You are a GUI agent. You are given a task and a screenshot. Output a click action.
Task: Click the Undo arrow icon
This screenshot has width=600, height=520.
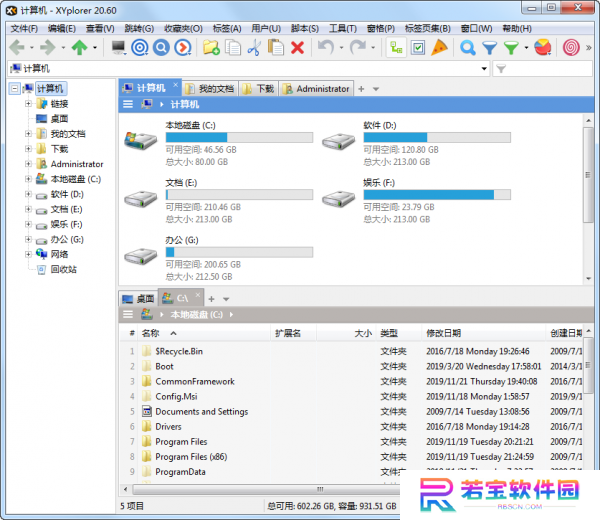[326, 47]
